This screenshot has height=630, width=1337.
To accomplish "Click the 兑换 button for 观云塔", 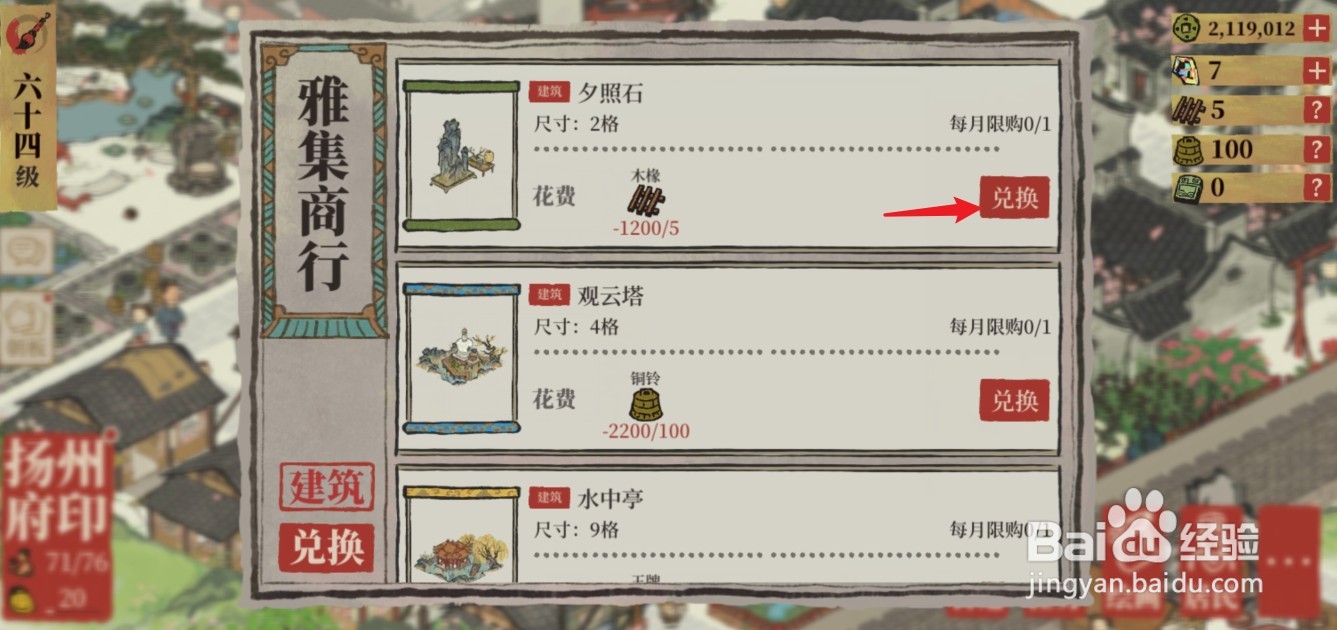I will pyautogui.click(x=1014, y=401).
